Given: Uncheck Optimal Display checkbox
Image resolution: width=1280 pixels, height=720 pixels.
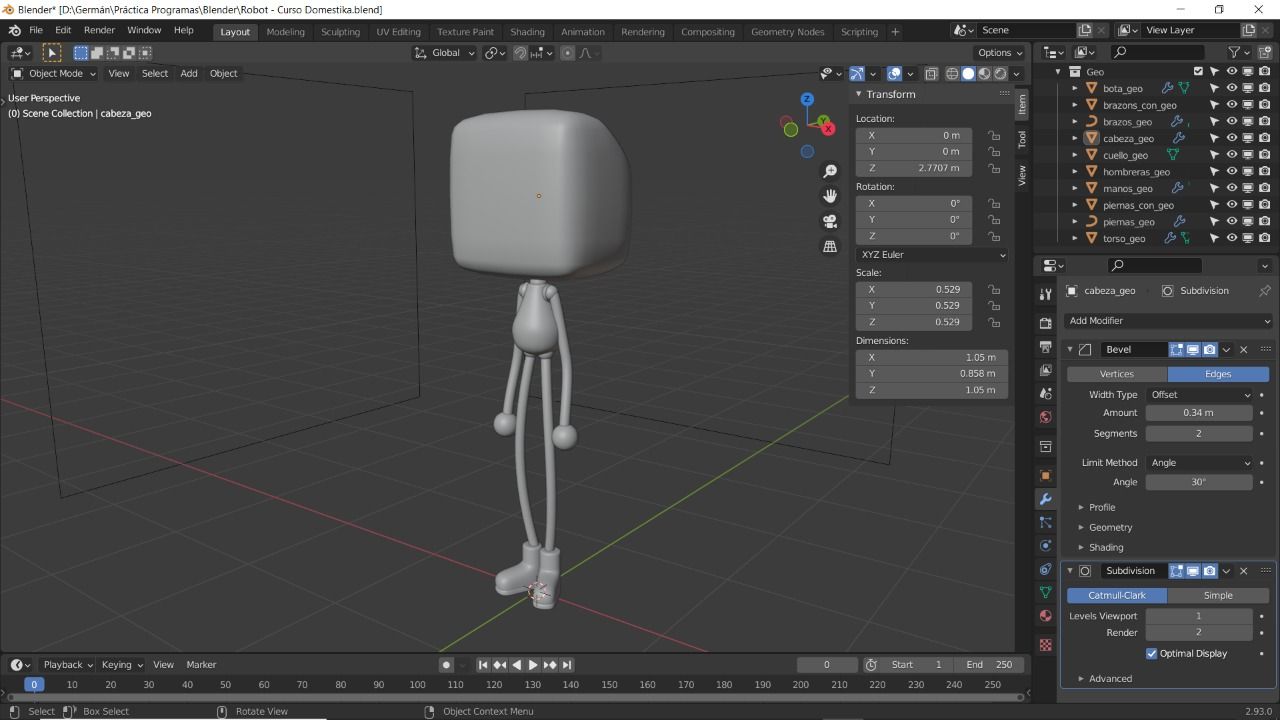Looking at the screenshot, I should 1152,654.
